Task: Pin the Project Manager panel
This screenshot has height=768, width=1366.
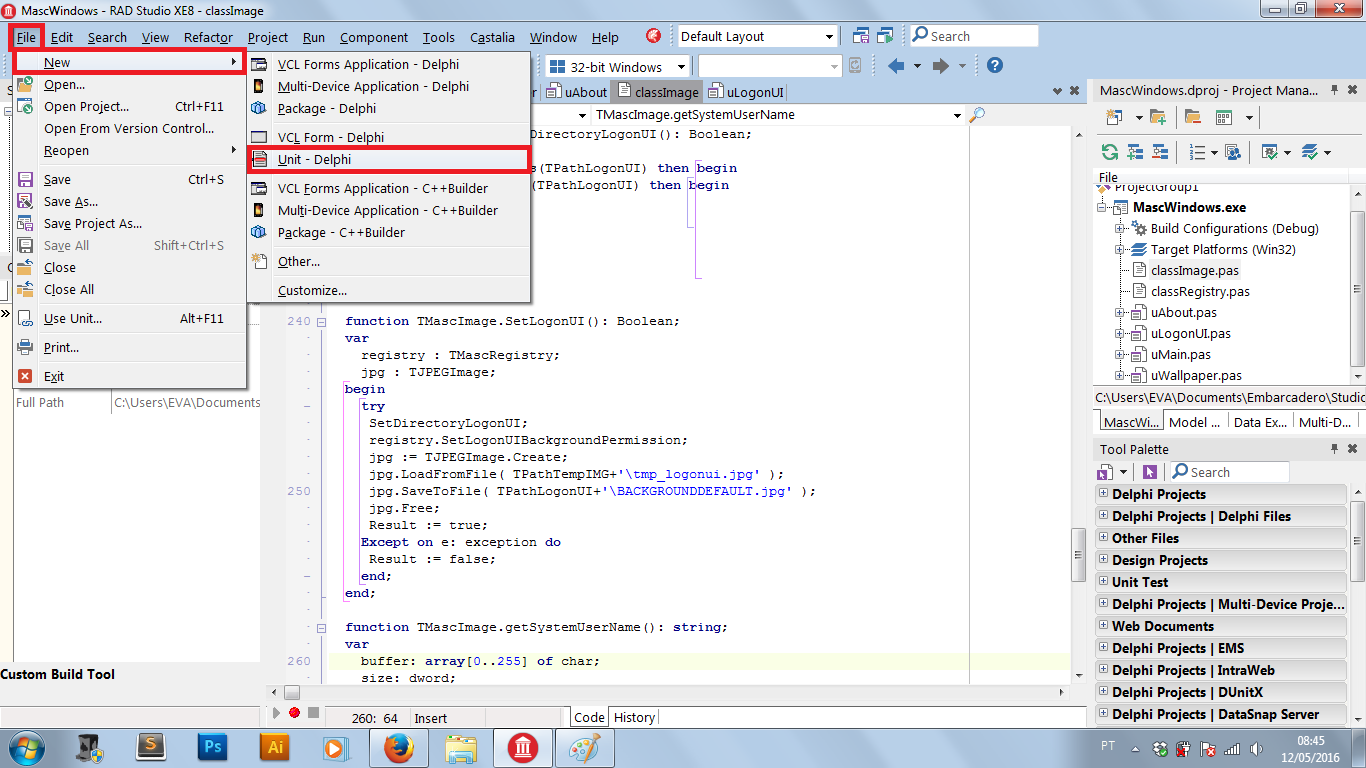Action: coord(1334,90)
